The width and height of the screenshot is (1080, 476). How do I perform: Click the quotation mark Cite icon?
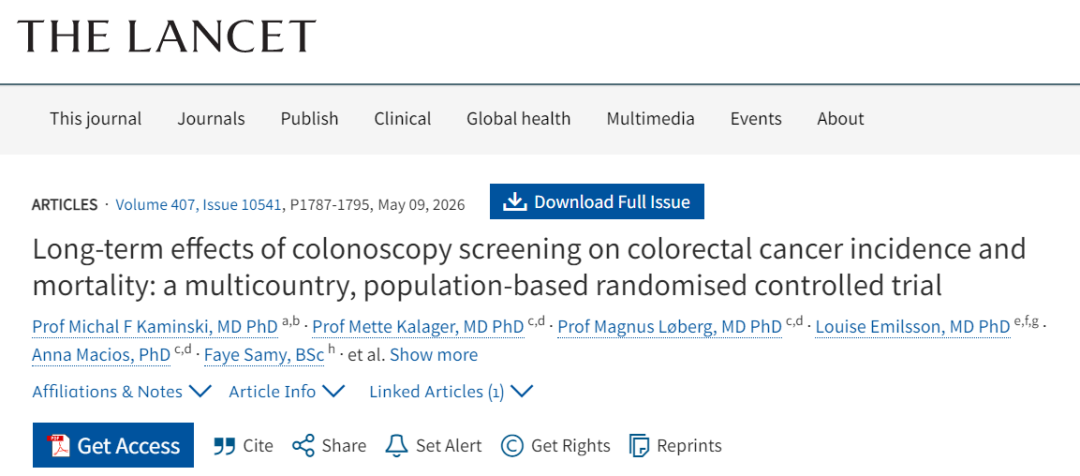(x=224, y=446)
